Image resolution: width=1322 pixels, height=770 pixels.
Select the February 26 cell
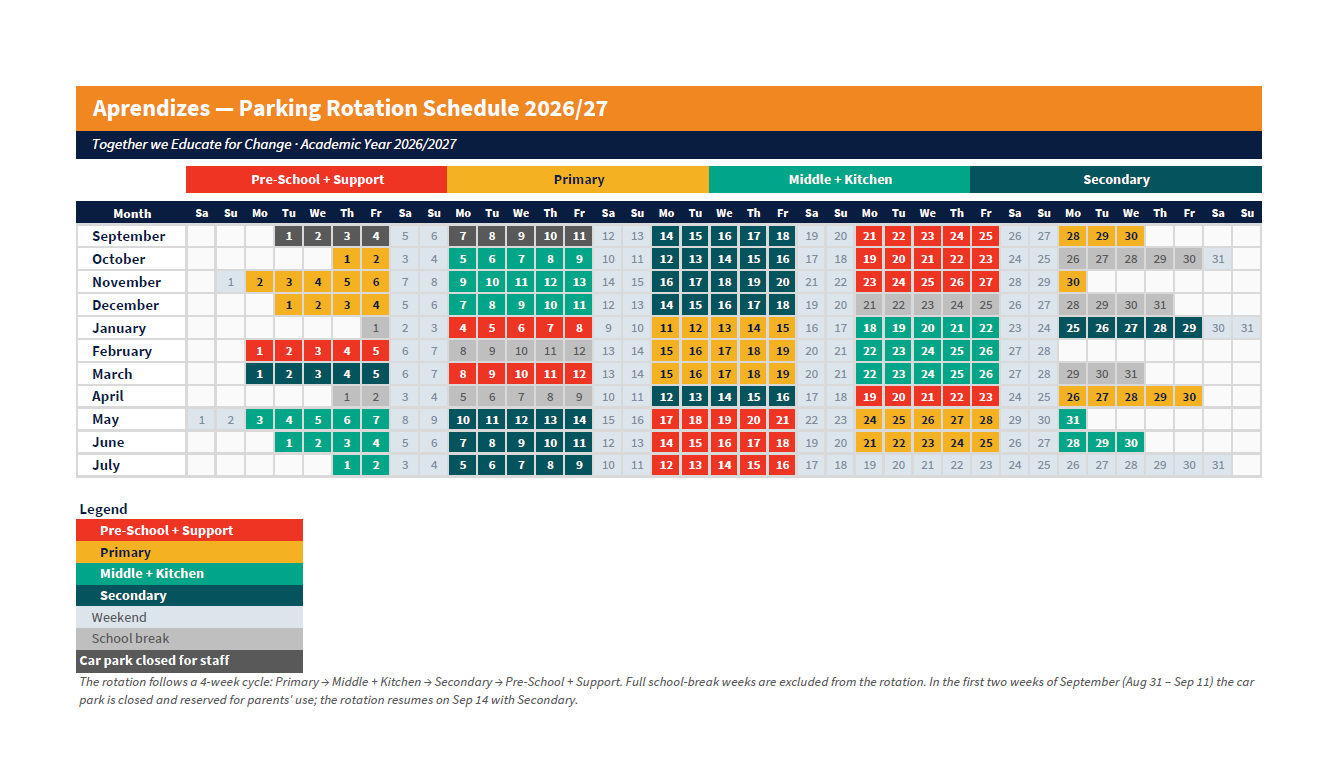[x=985, y=351]
